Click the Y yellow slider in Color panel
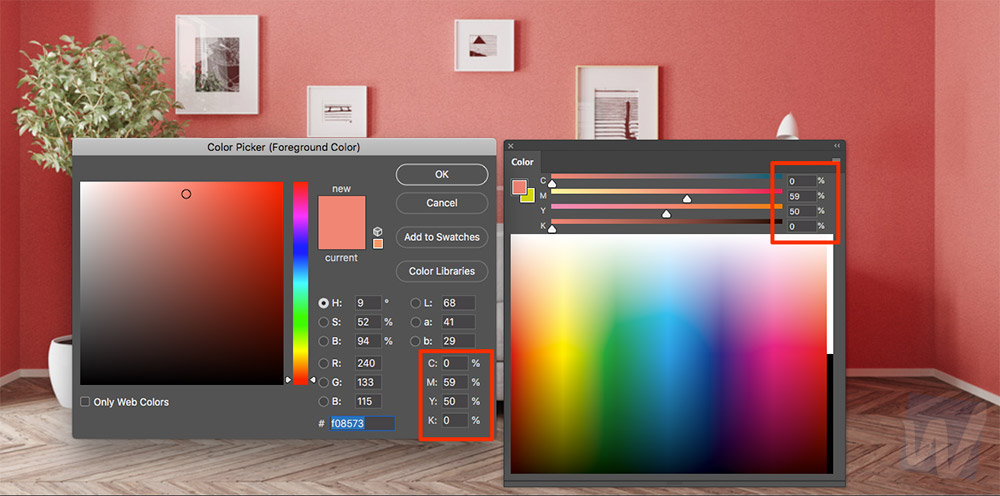The height and width of the screenshot is (496, 1000). tap(666, 207)
